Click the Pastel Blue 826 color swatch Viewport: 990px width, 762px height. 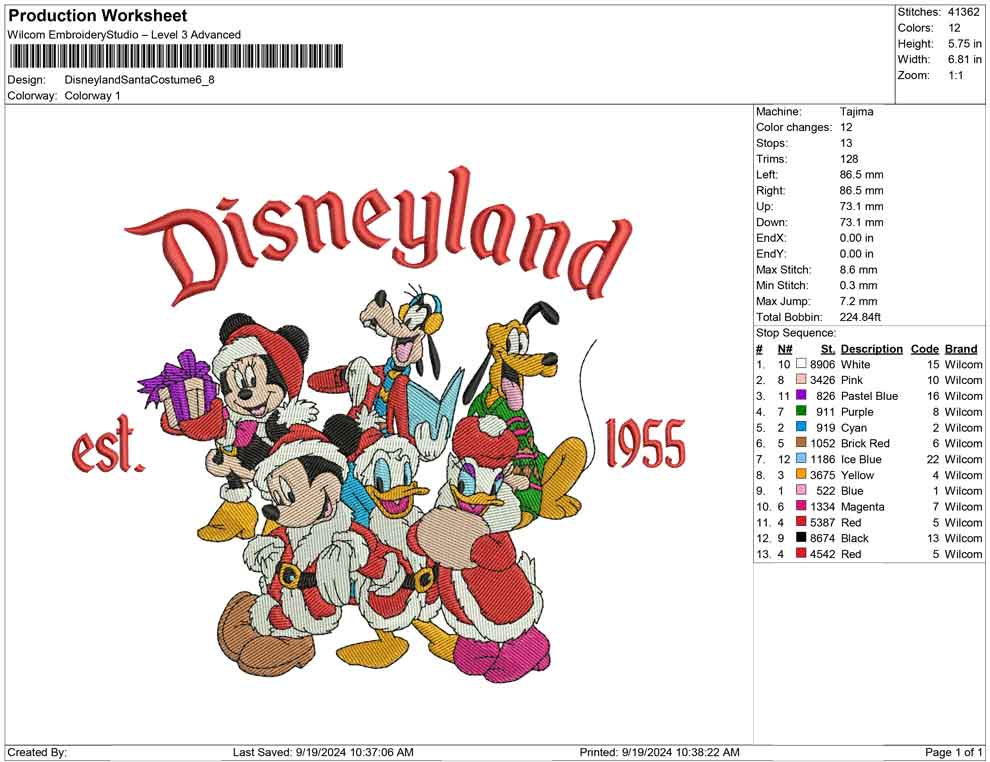coord(801,395)
